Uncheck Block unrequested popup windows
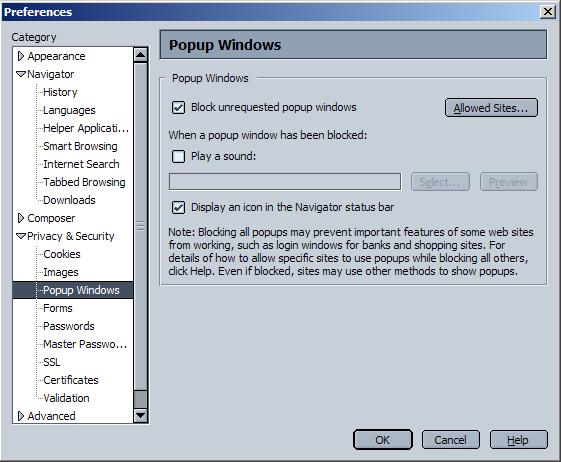The width and height of the screenshot is (561, 462). [x=178, y=107]
